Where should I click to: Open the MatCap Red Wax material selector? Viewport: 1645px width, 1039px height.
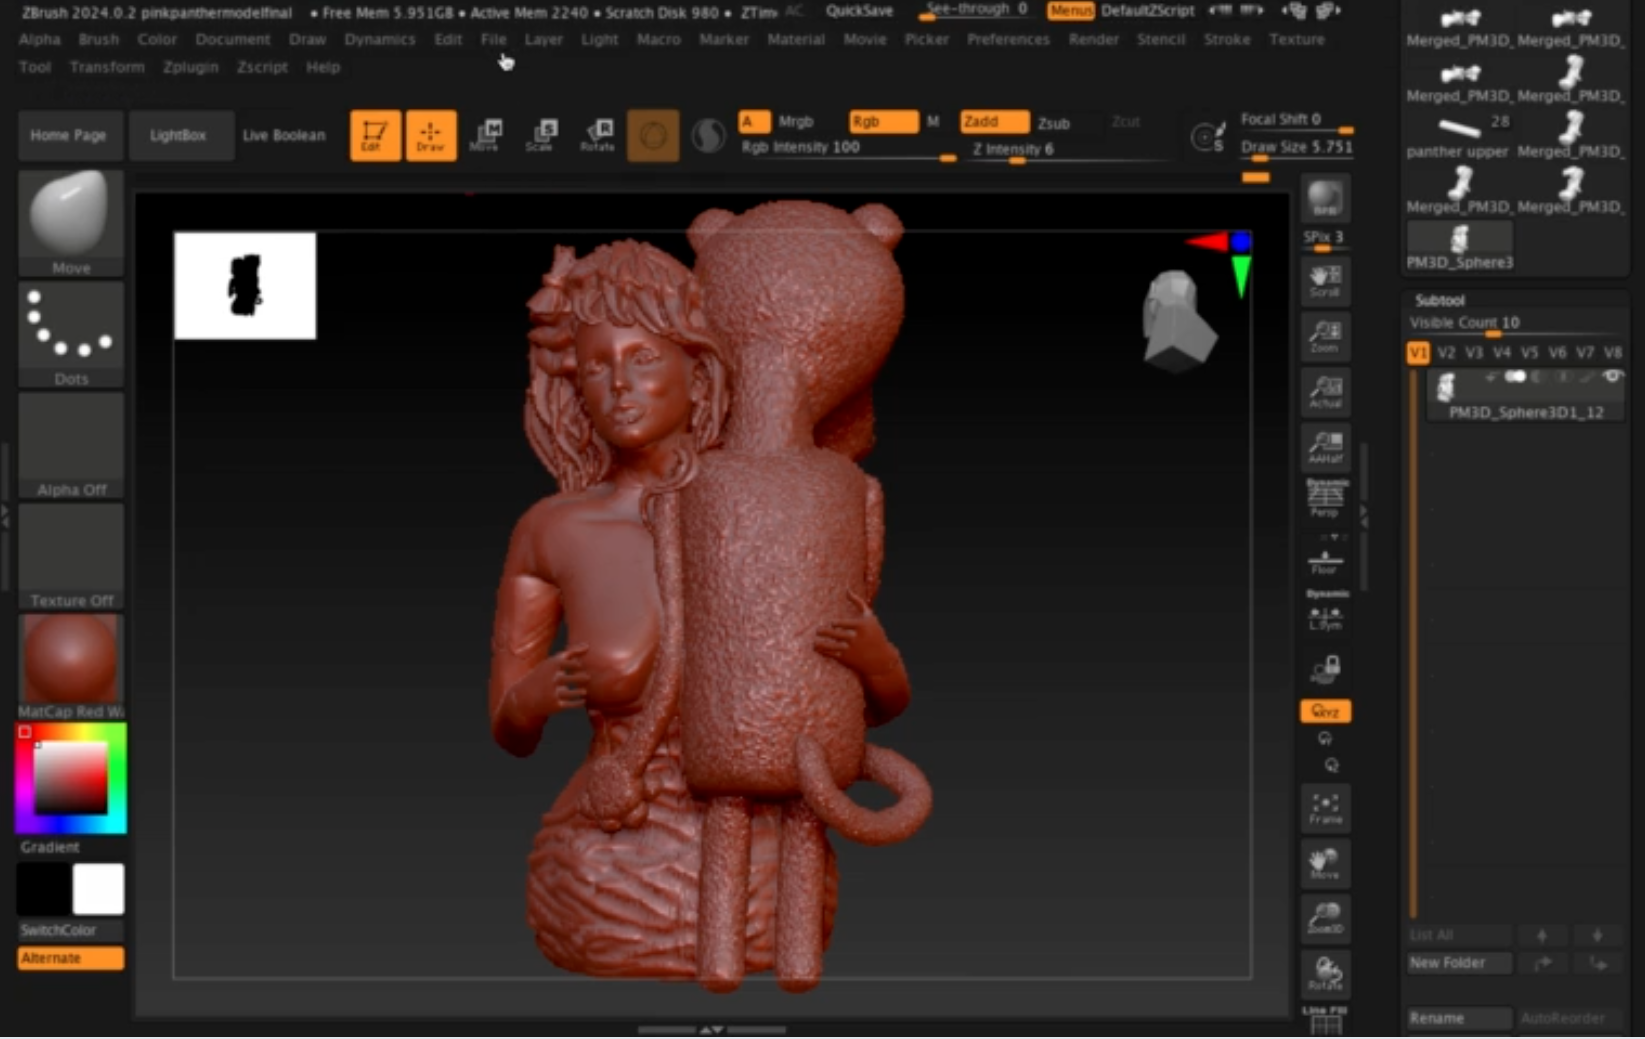70,667
